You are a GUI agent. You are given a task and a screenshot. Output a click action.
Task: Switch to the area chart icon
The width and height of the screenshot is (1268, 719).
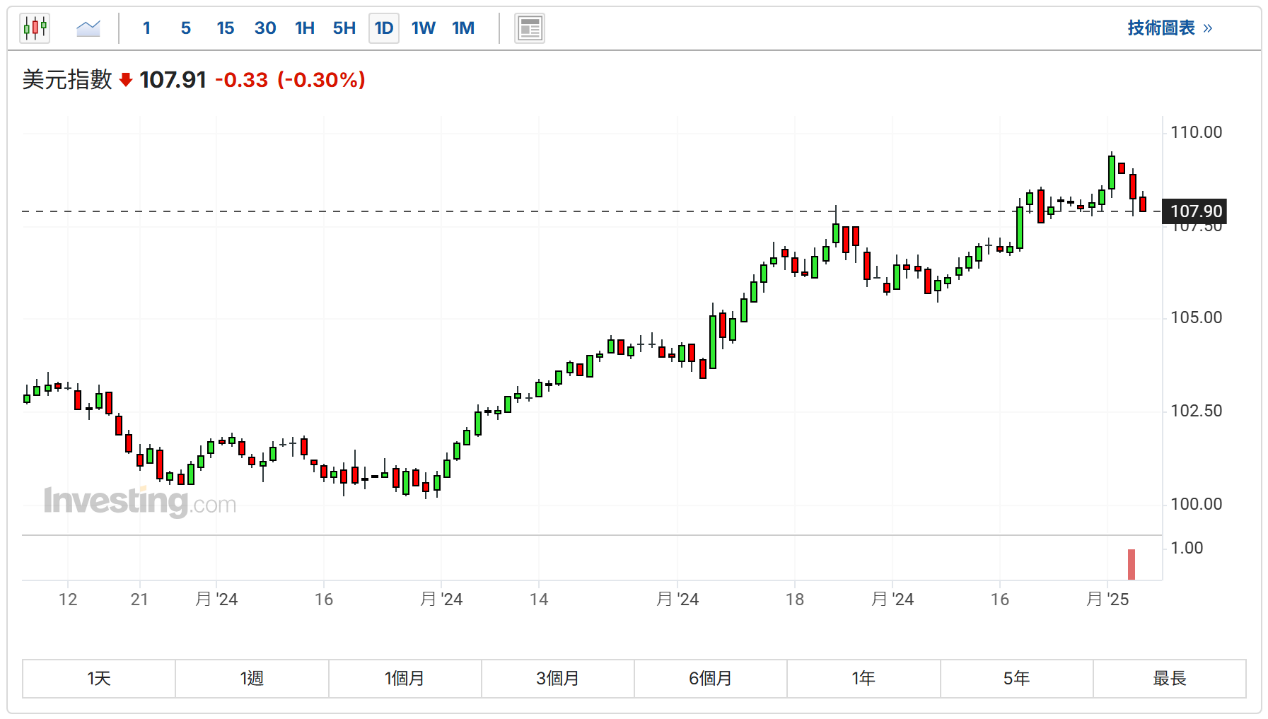click(89, 28)
